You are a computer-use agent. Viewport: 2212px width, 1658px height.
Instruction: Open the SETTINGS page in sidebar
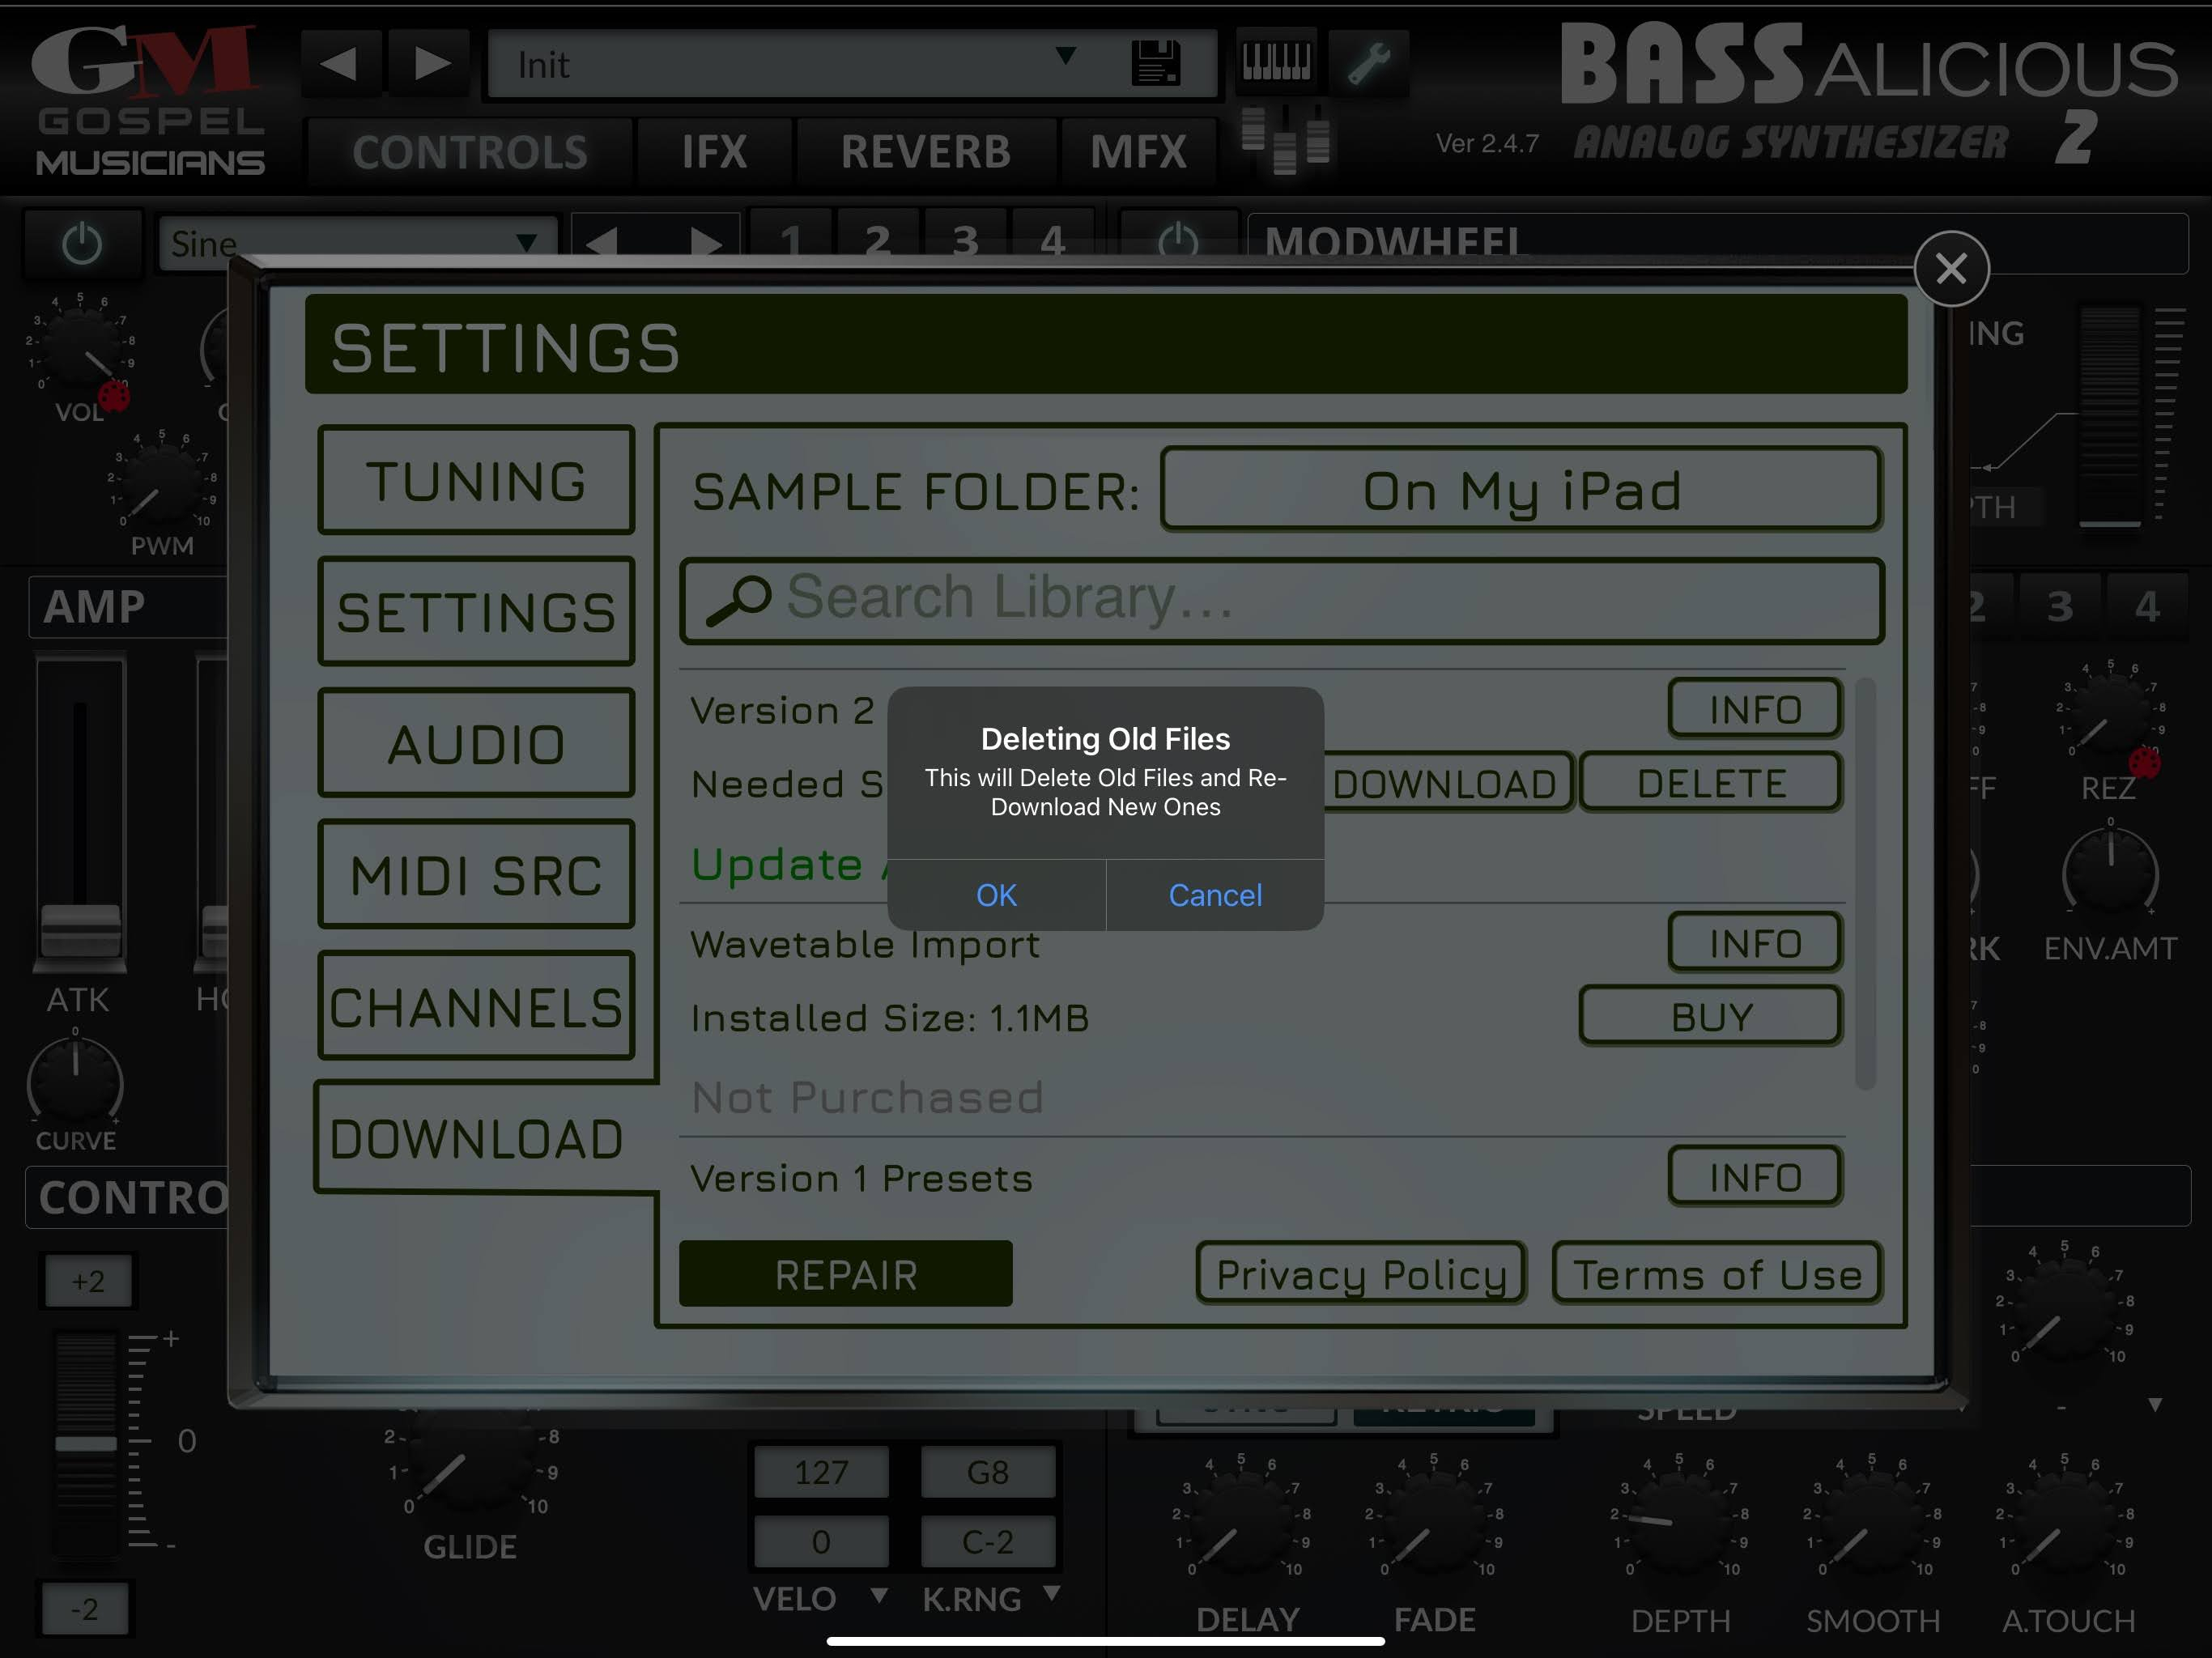click(476, 612)
